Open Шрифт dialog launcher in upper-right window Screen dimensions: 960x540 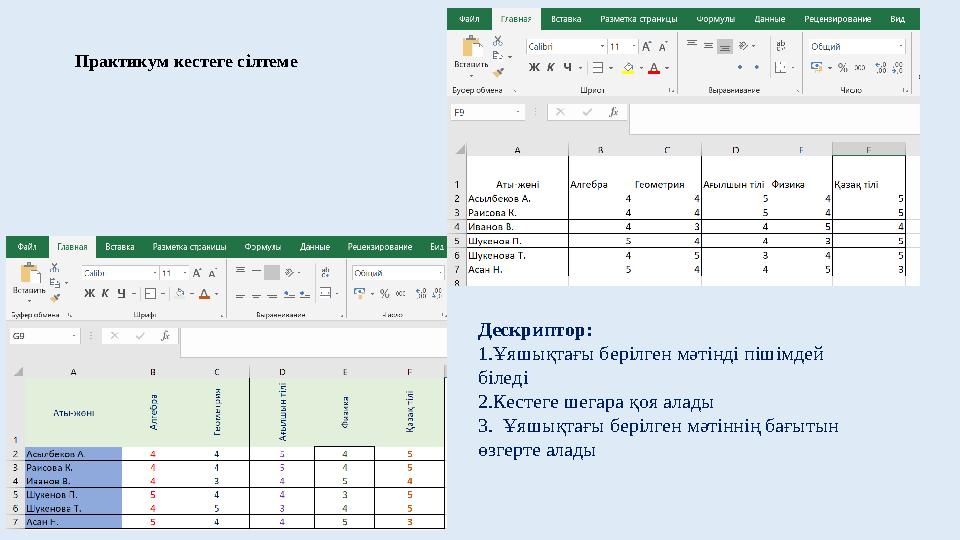coord(671,90)
